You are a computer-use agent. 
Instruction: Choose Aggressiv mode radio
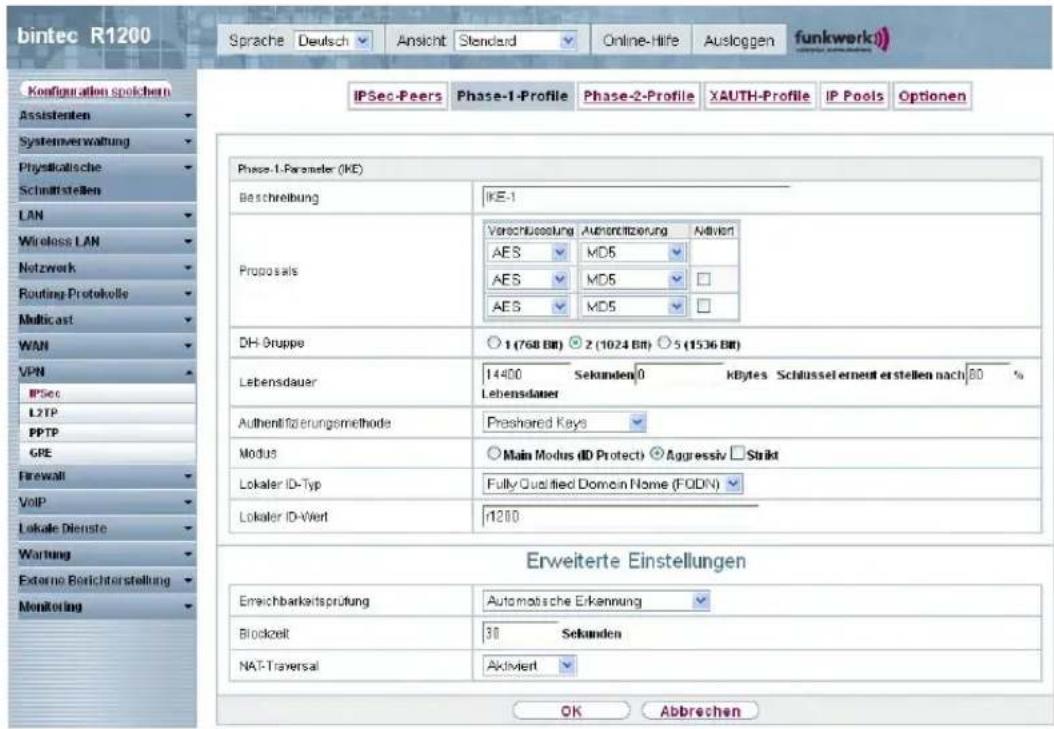[x=657, y=454]
